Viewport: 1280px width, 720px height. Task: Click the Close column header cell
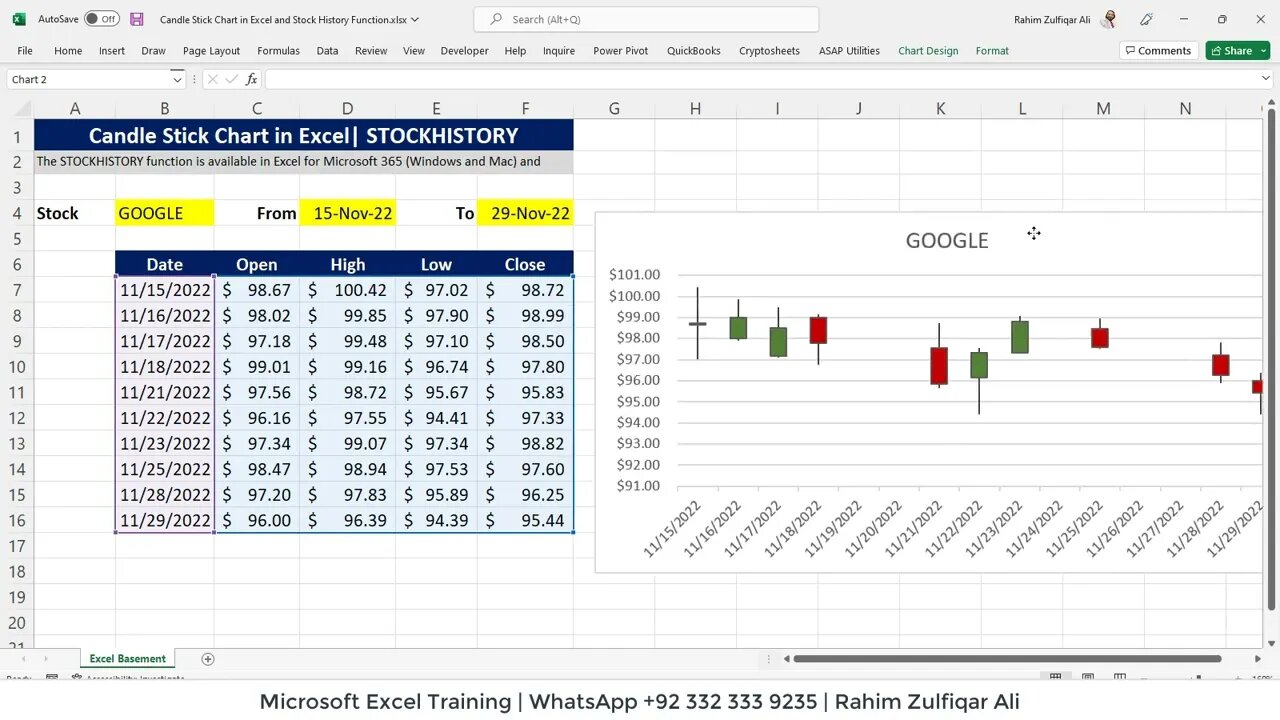(x=525, y=264)
